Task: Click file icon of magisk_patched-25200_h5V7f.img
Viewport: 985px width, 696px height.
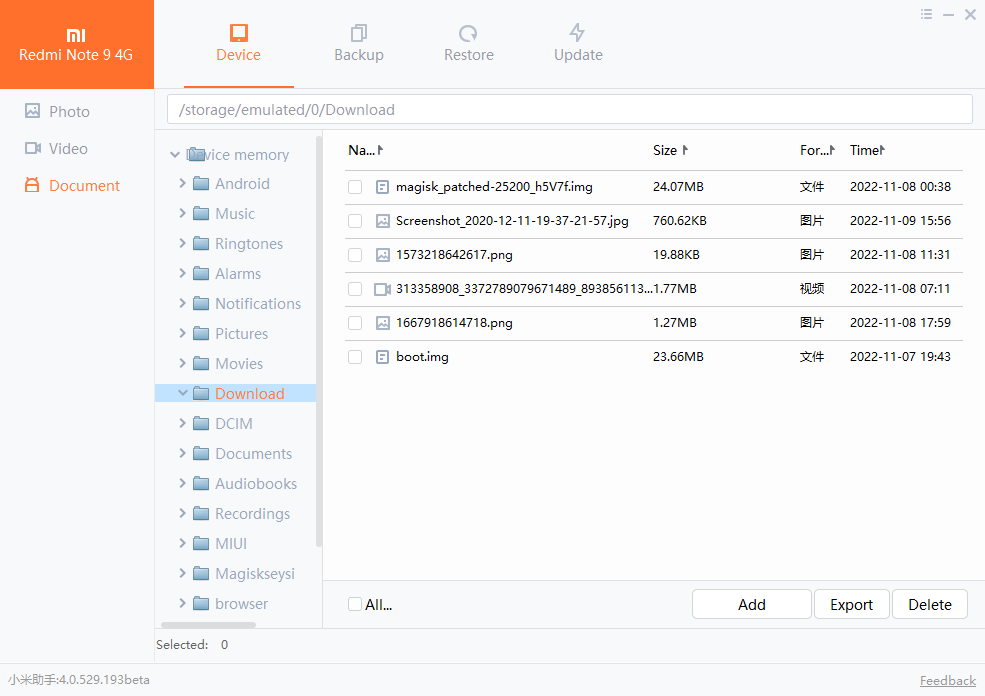Action: [382, 187]
